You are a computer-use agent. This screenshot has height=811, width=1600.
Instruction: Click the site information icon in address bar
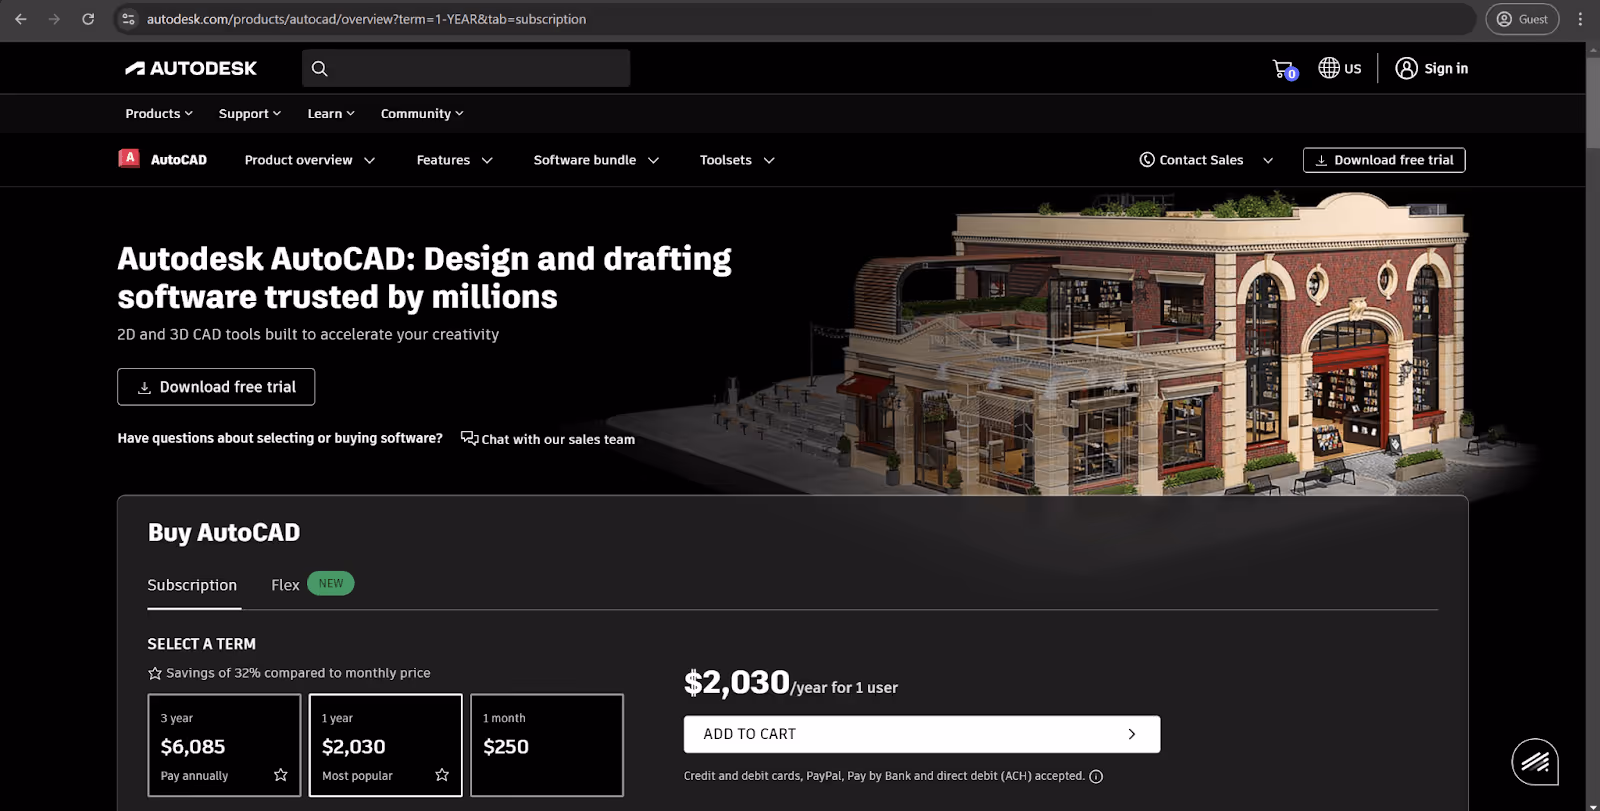point(128,19)
